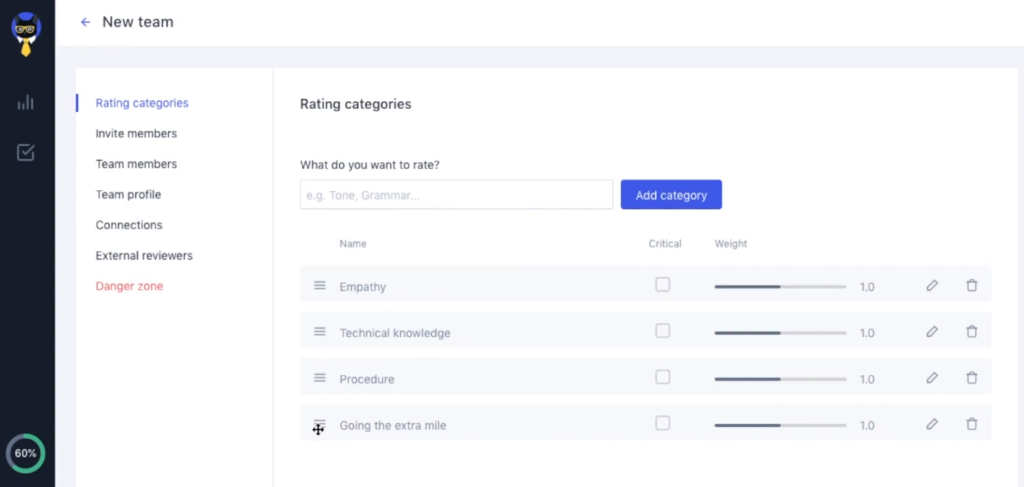1024x487 pixels.
Task: Open External reviewers section
Action: point(144,255)
